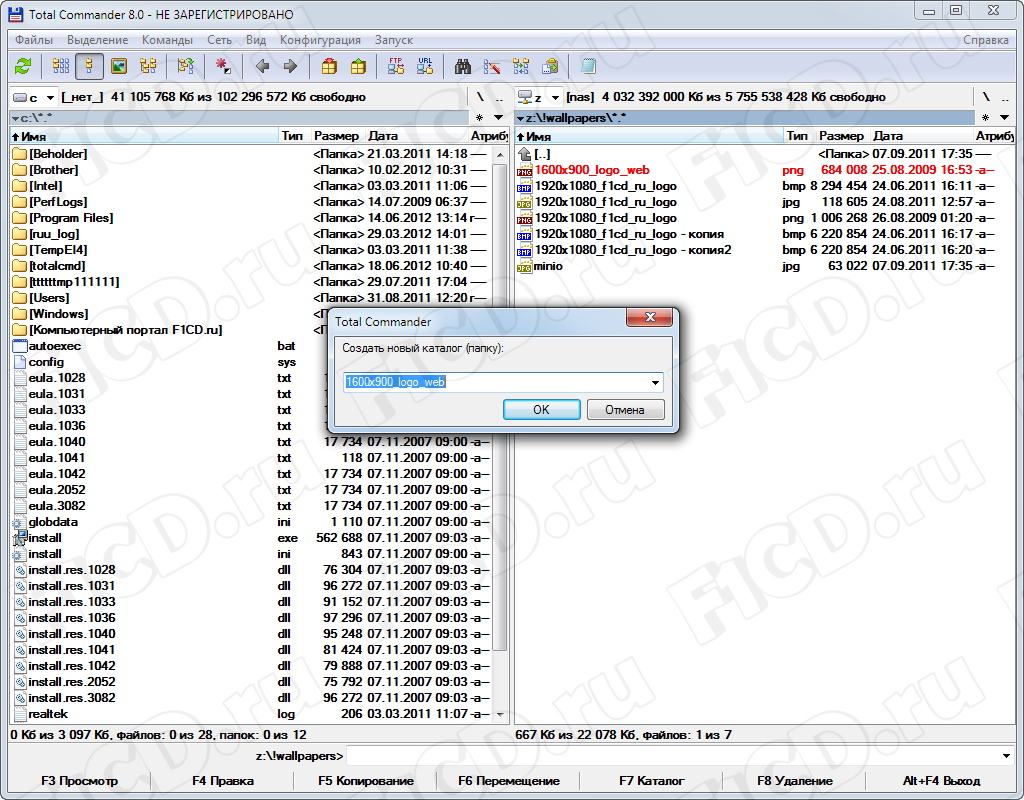This screenshot has height=800, width=1024.
Task: Open left panel favorites asterisk button
Action: click(x=480, y=118)
